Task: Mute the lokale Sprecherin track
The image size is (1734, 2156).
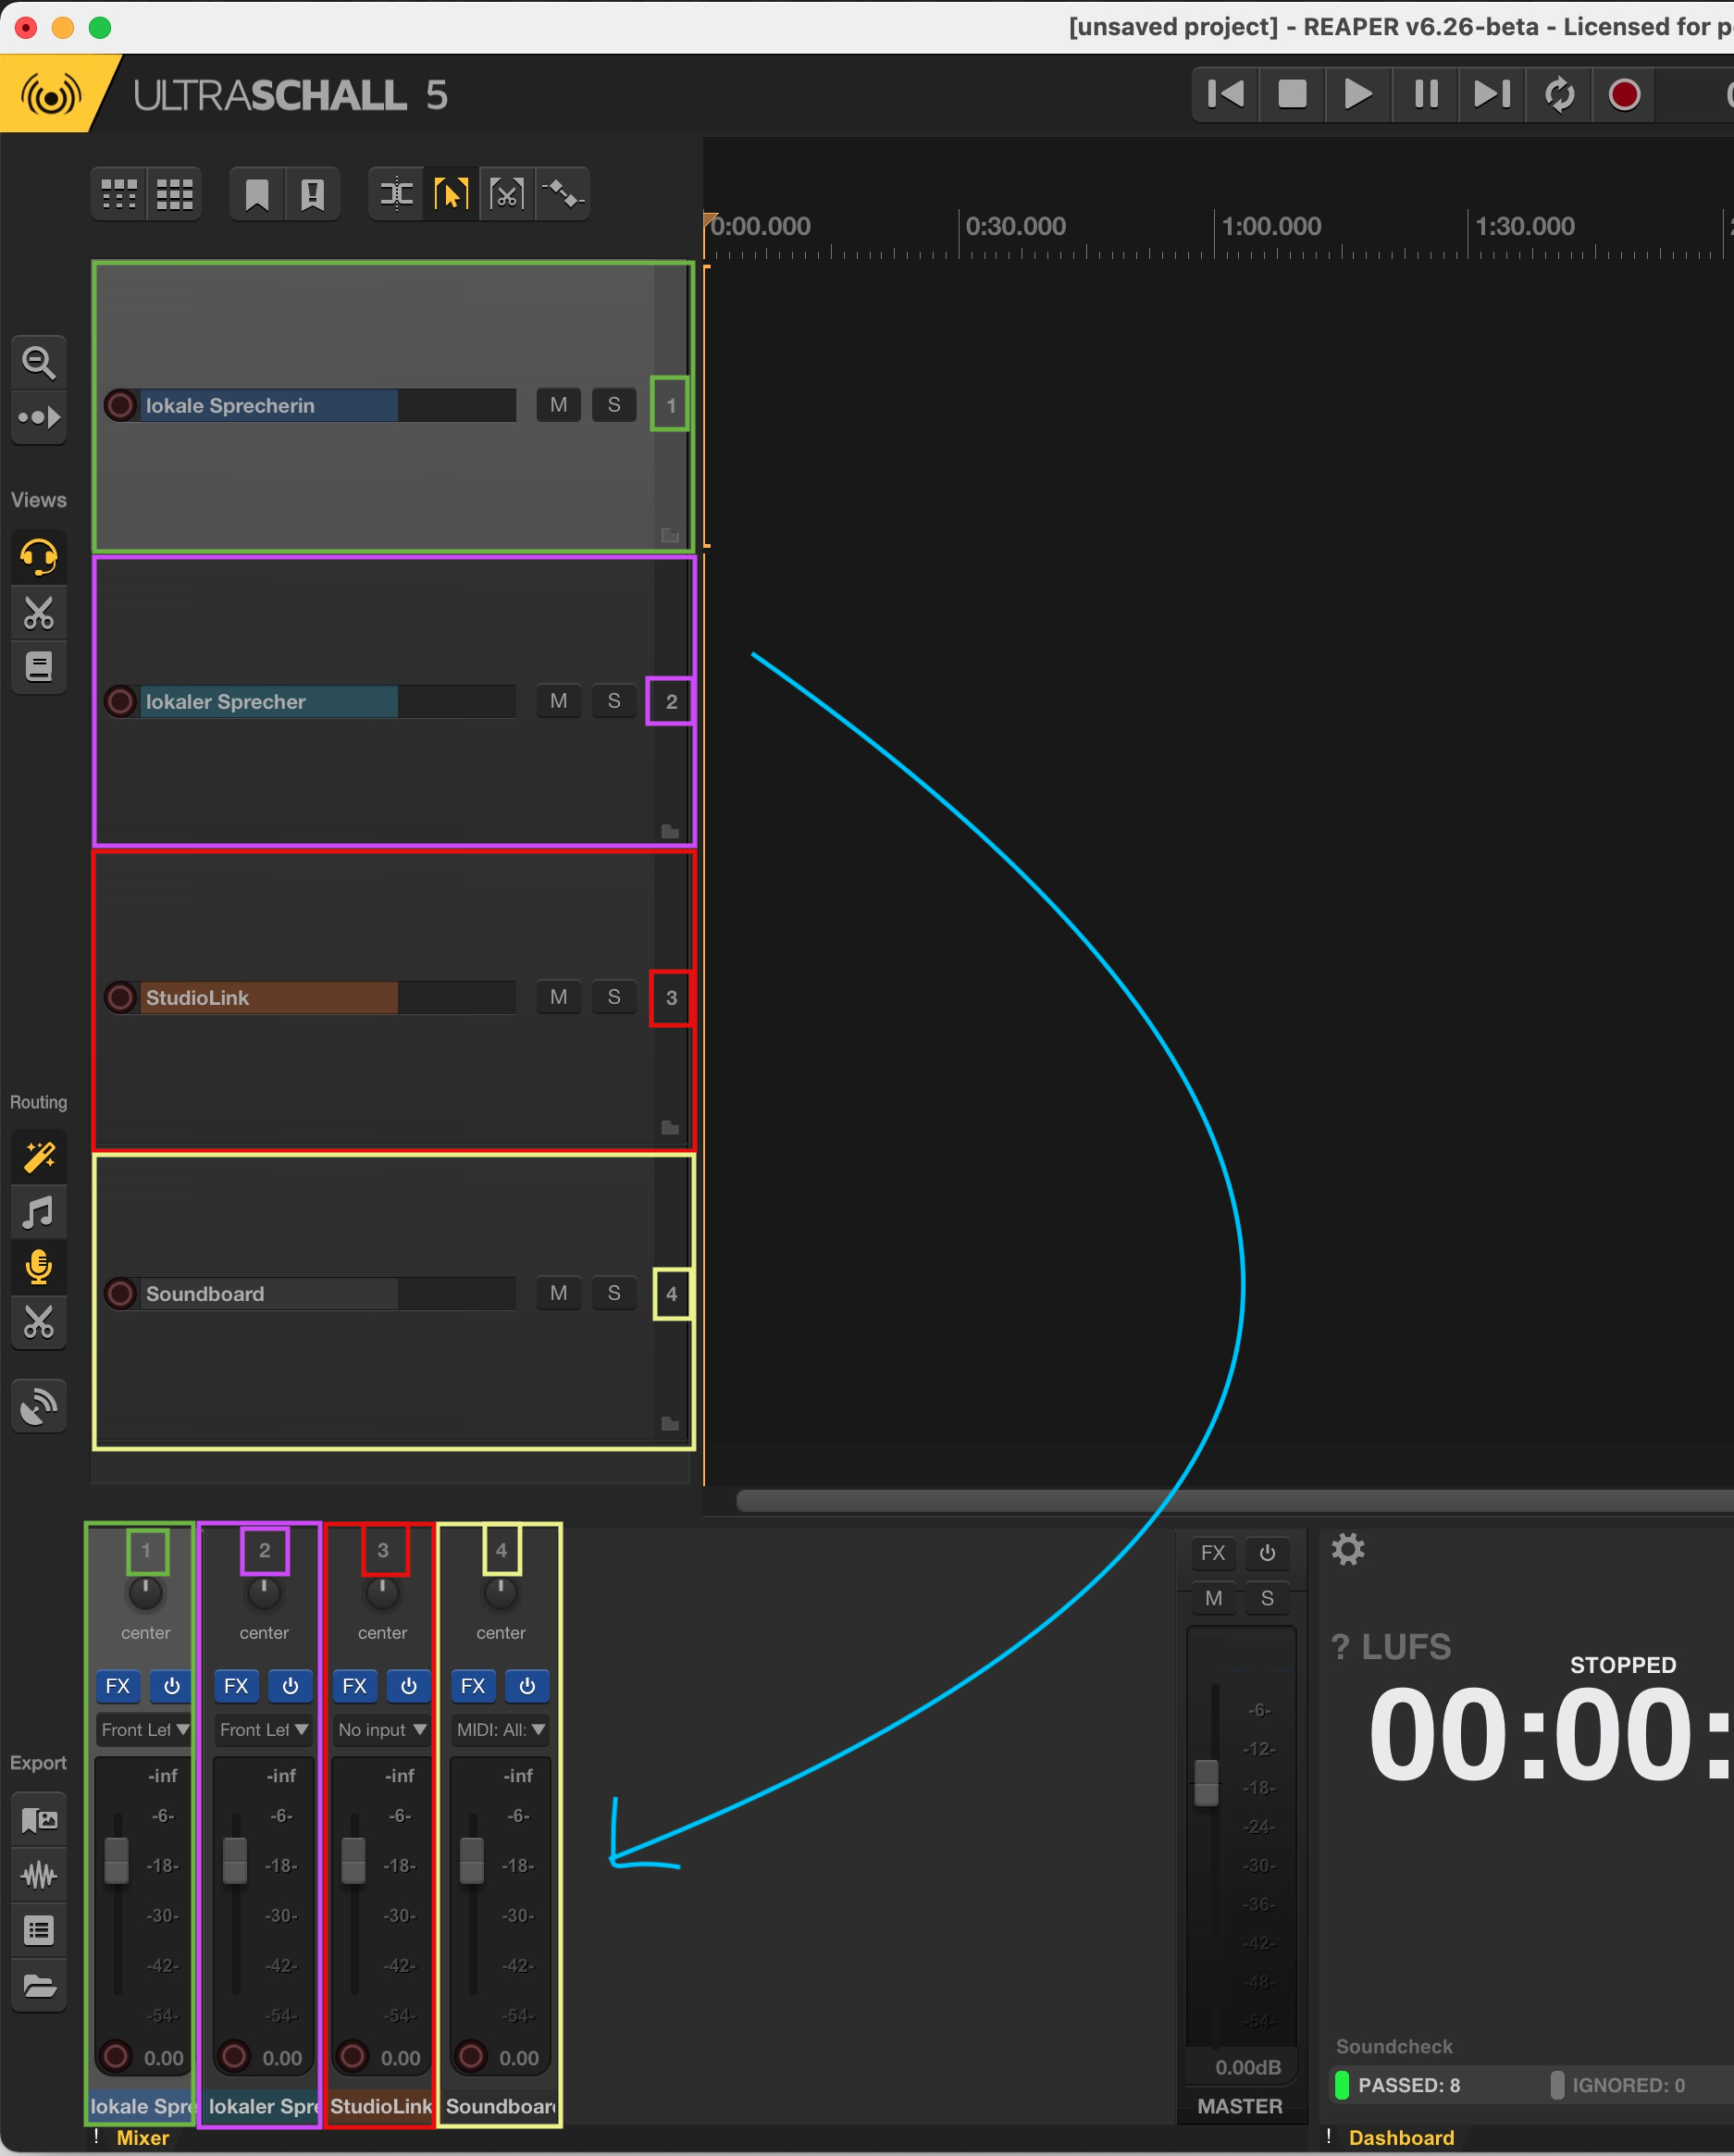Action: (x=558, y=405)
